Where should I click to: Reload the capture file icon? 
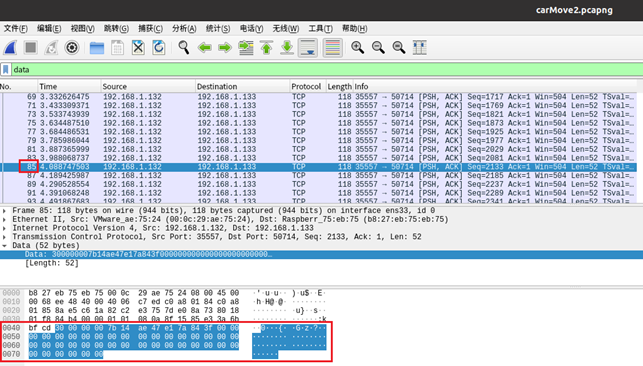[159, 48]
